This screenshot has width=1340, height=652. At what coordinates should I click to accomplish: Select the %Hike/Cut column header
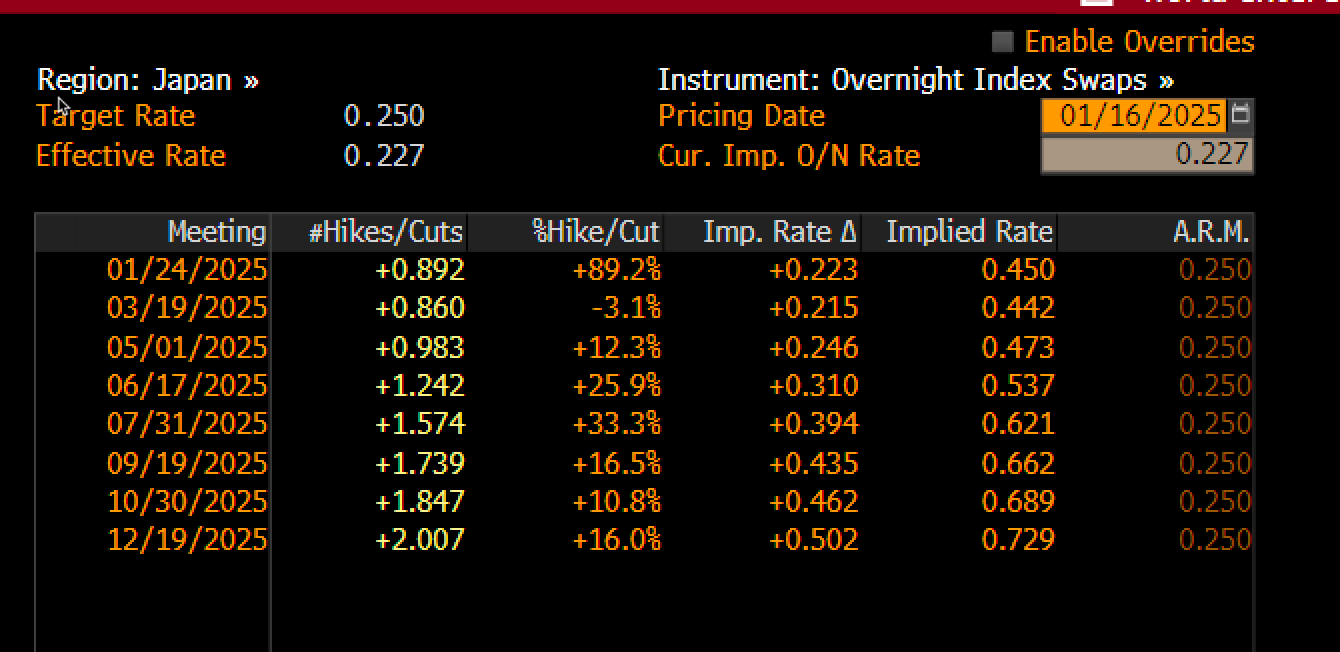[x=596, y=232]
